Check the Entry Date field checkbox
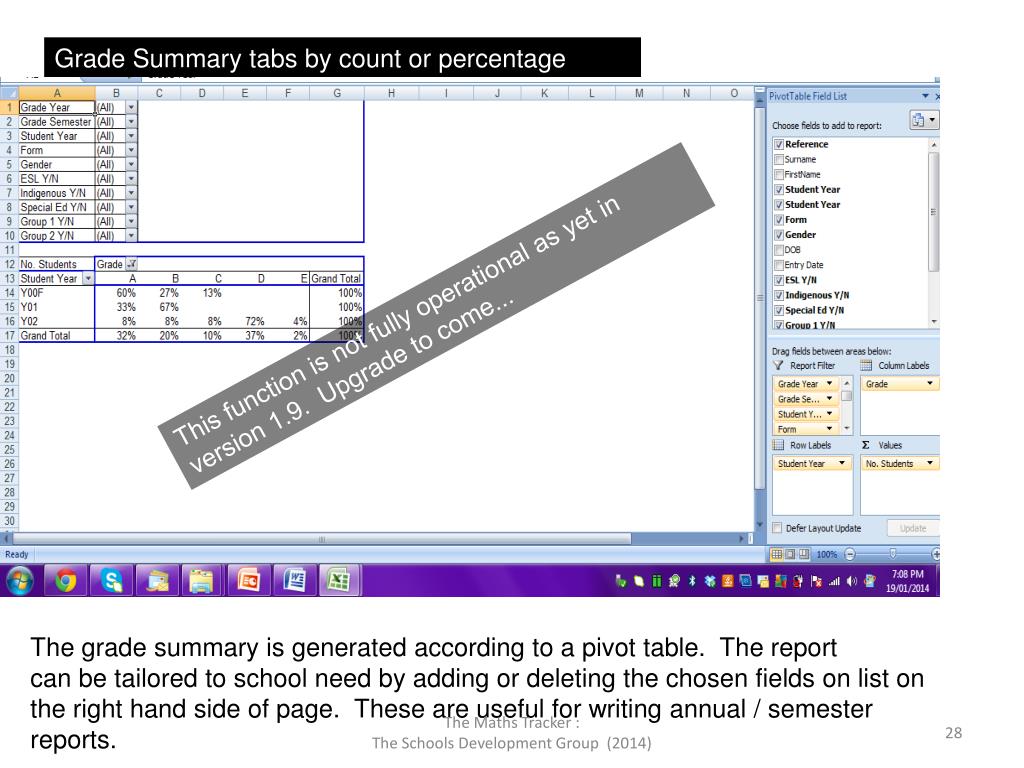The height and width of the screenshot is (768, 1024). click(778, 265)
